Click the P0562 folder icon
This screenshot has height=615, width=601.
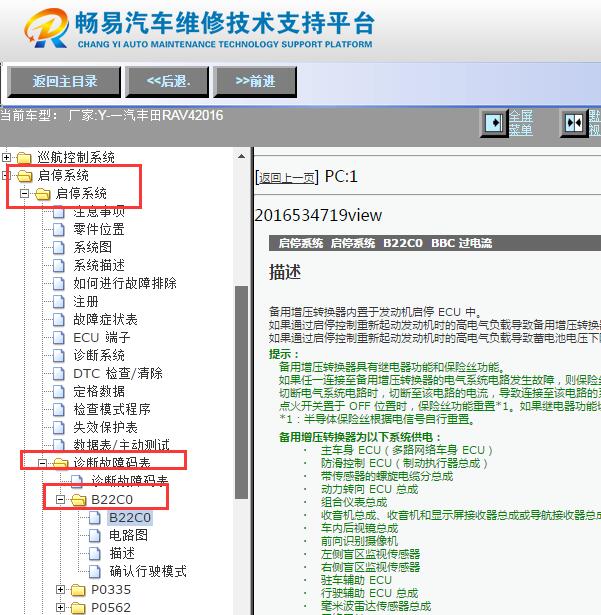pos(78,608)
